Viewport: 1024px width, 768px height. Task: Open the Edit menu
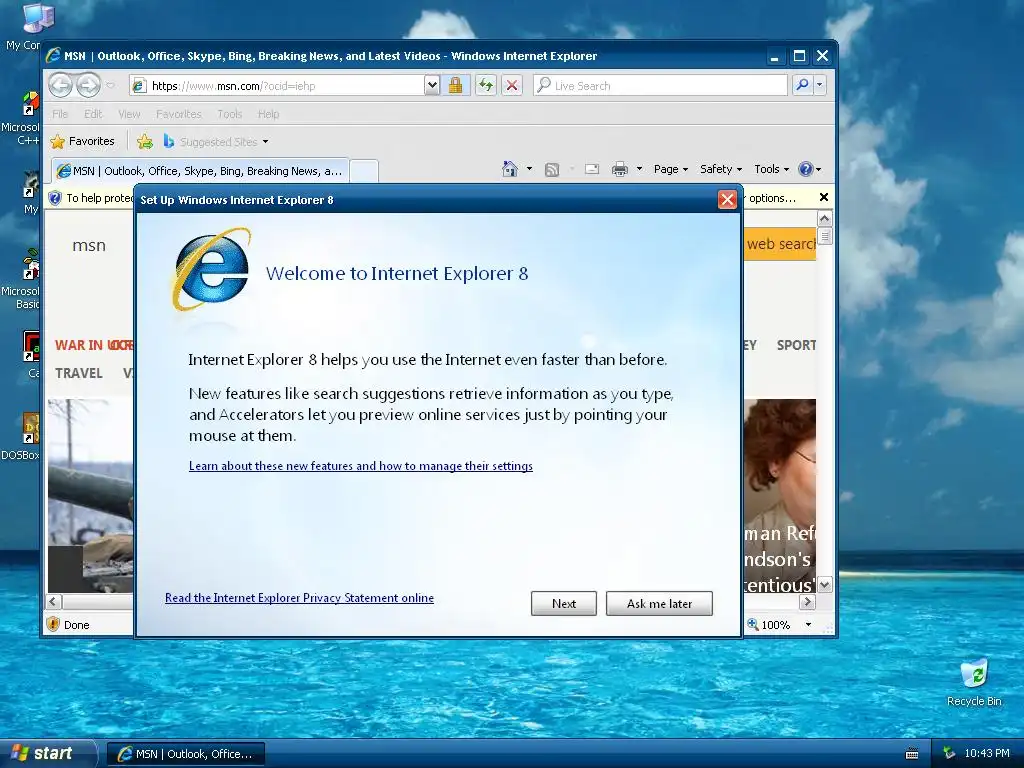coord(93,114)
